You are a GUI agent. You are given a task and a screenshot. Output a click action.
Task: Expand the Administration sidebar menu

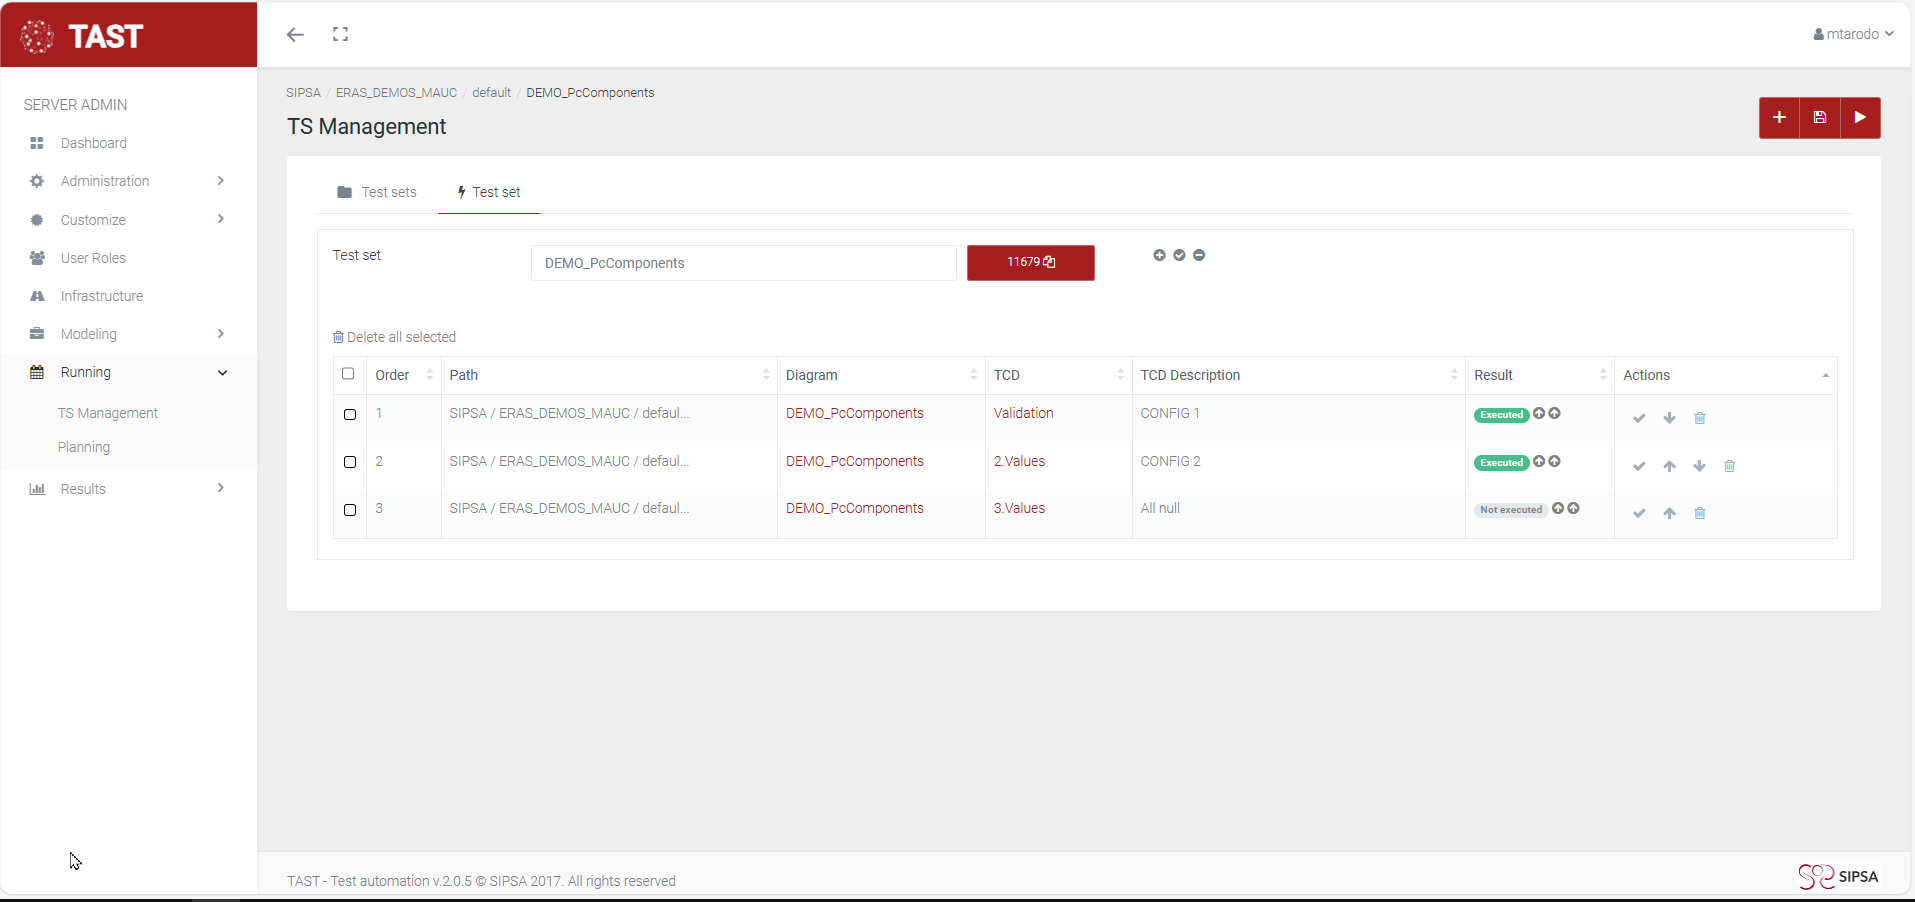click(x=128, y=181)
